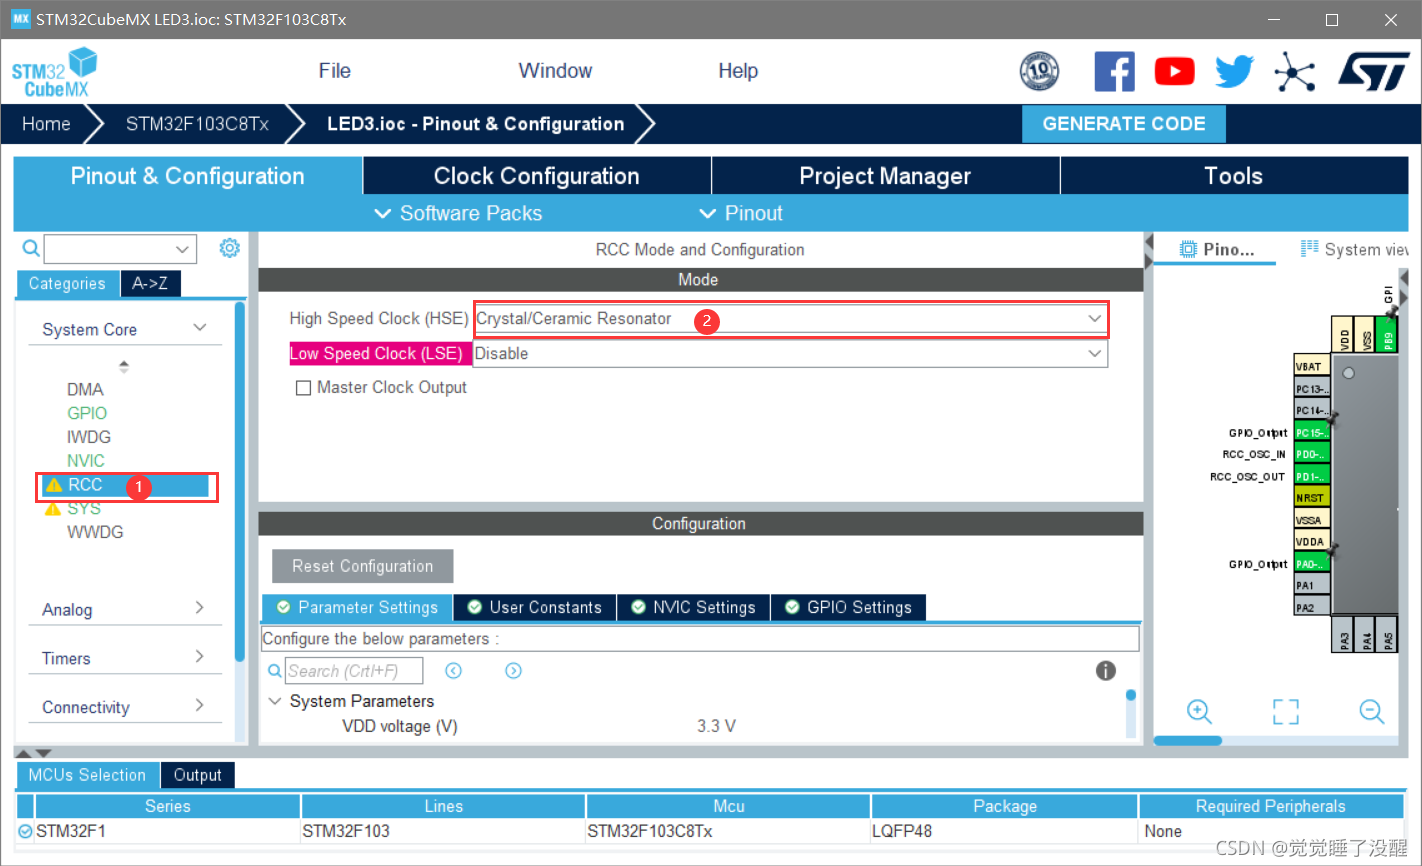
Task: Open the Software Packs dropdown
Action: (458, 213)
